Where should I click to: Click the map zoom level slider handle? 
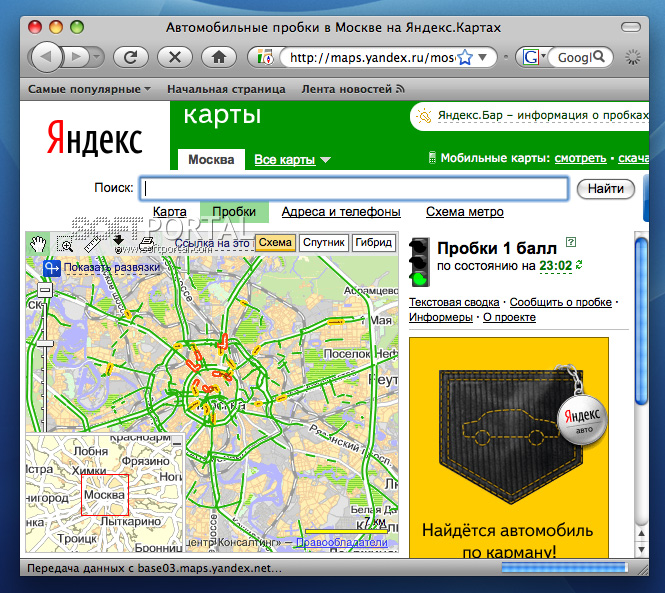tap(45, 343)
